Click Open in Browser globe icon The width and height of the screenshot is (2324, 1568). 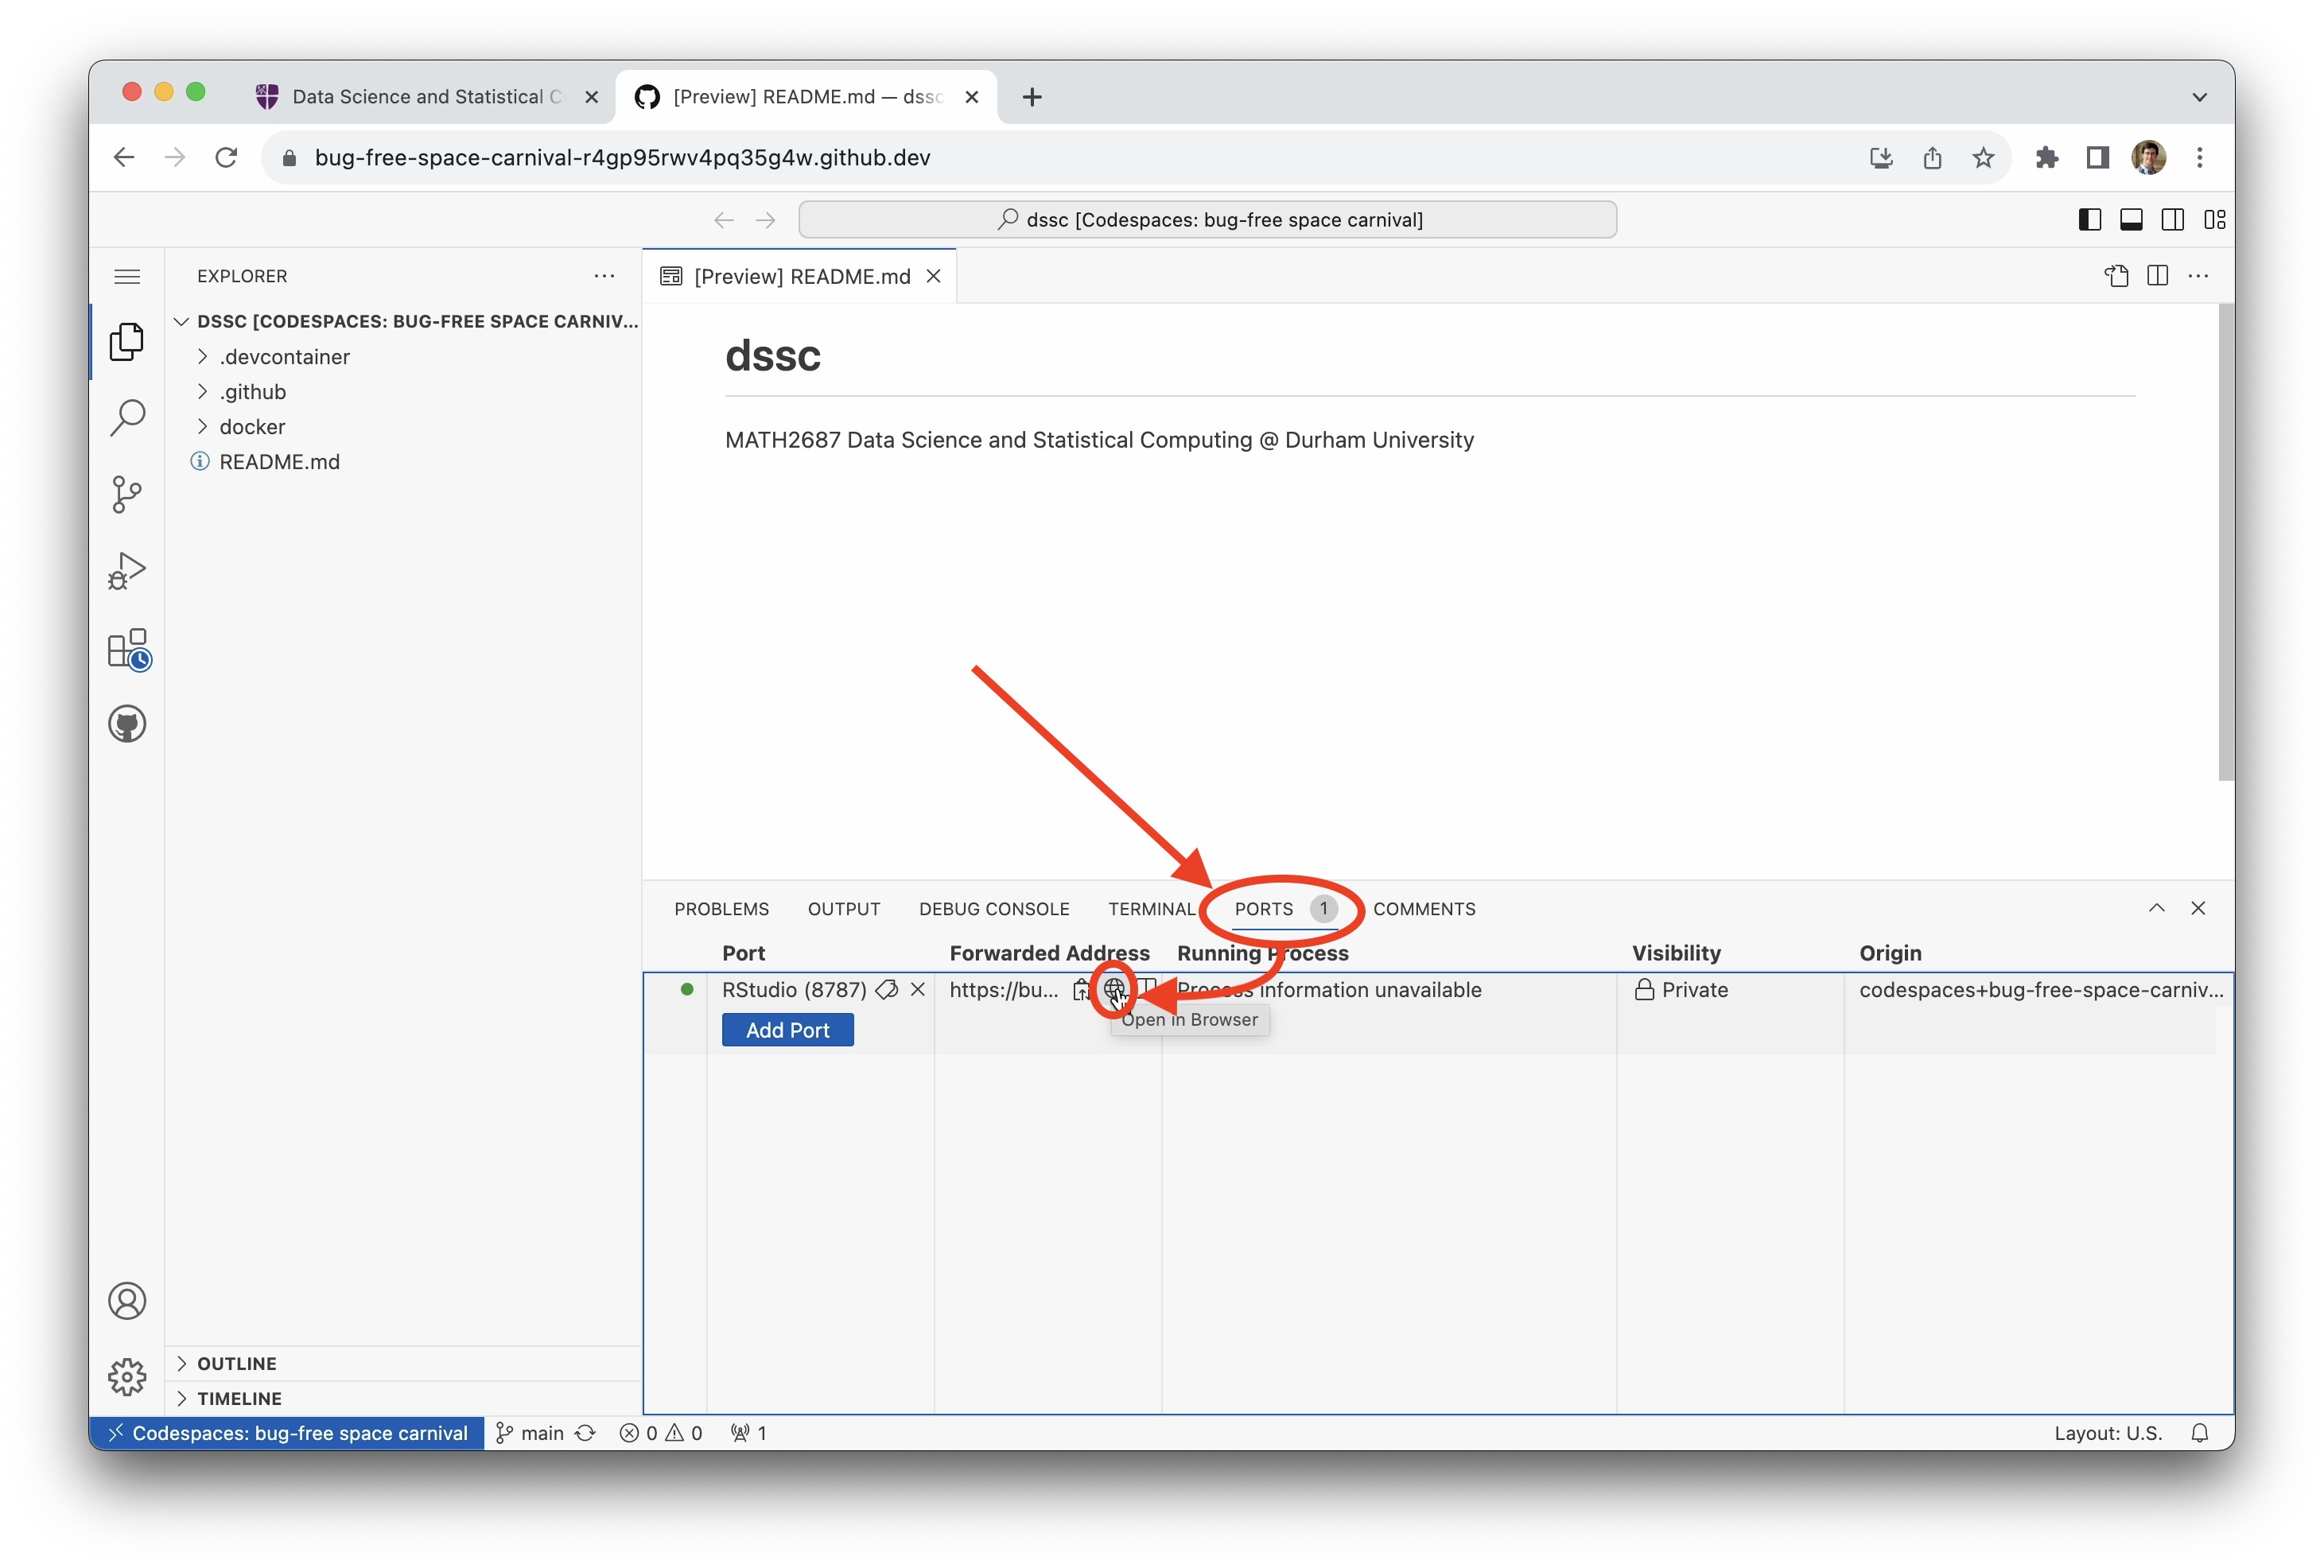click(1114, 989)
